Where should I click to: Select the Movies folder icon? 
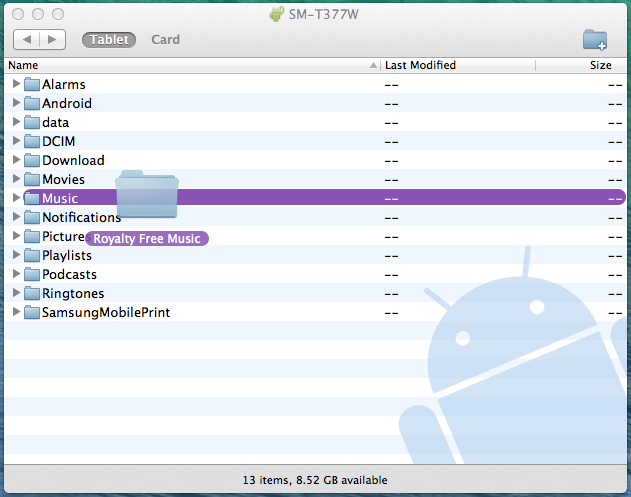tap(32, 179)
